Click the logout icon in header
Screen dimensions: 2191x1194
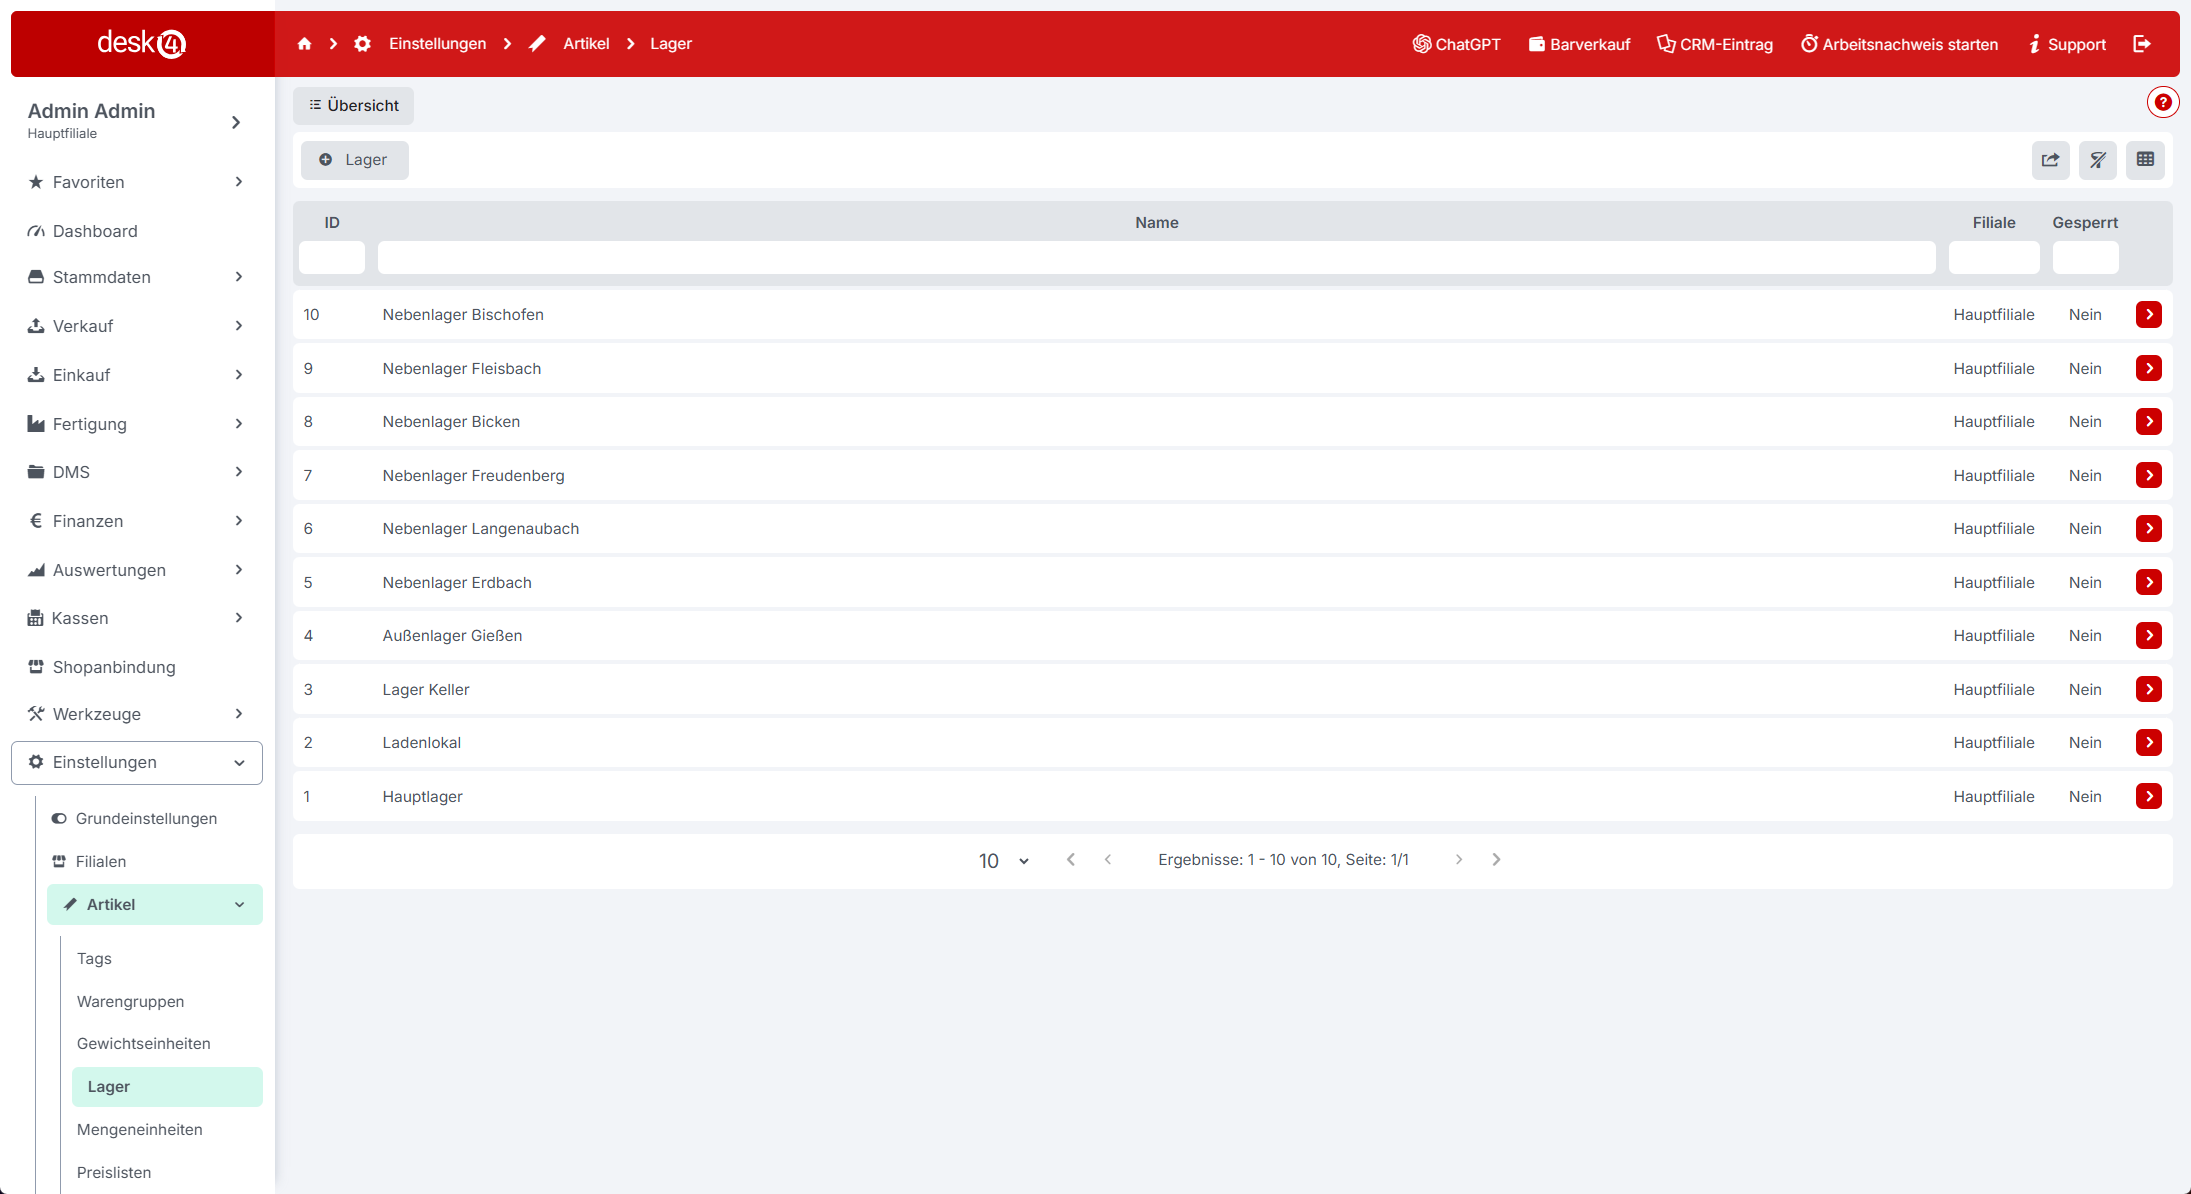pos(2141,44)
